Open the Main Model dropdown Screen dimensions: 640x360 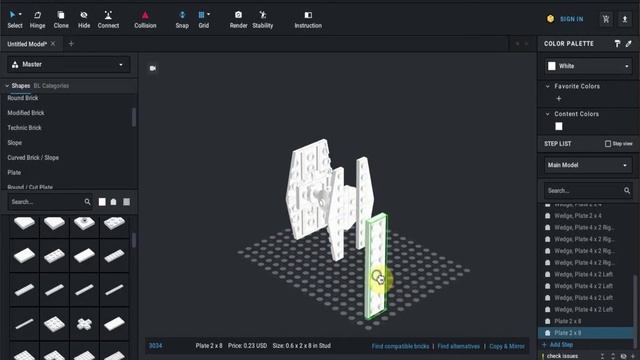pyautogui.click(x=588, y=165)
